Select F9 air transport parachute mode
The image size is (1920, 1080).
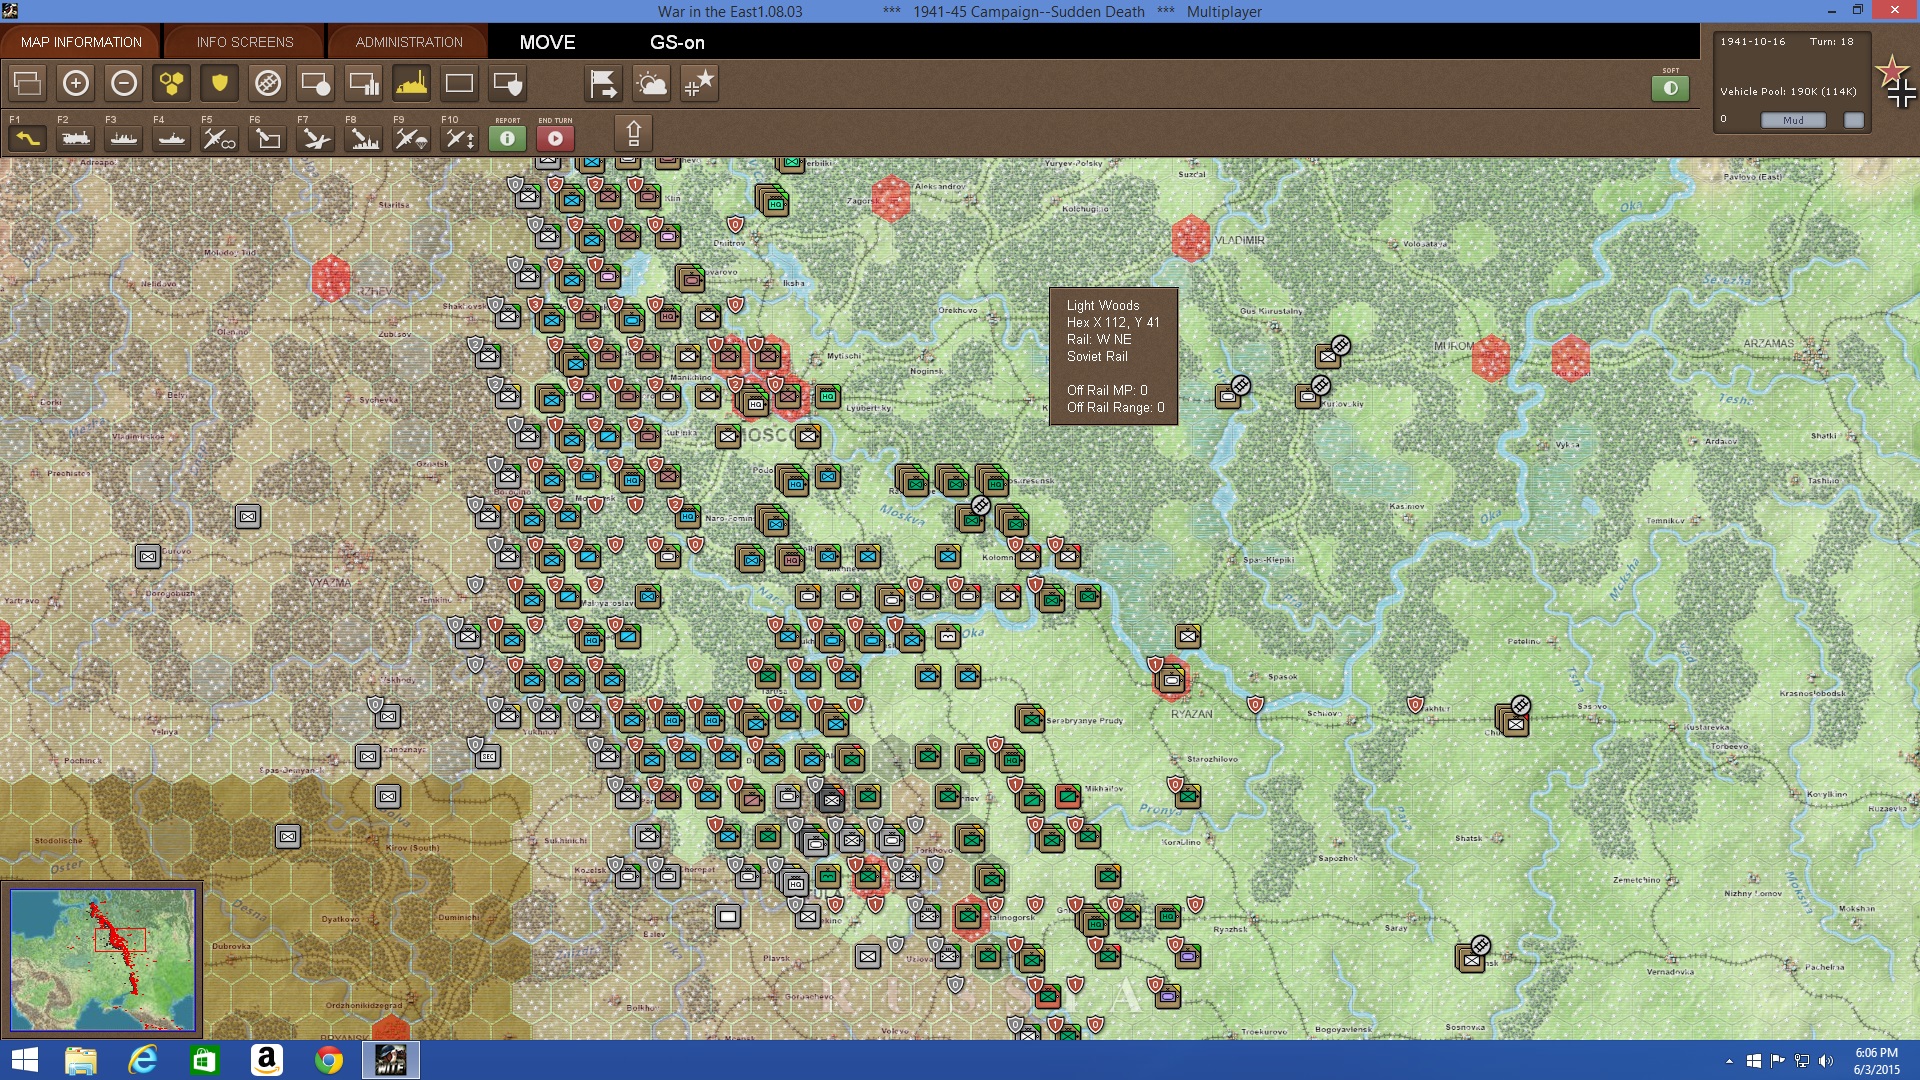[x=411, y=138]
